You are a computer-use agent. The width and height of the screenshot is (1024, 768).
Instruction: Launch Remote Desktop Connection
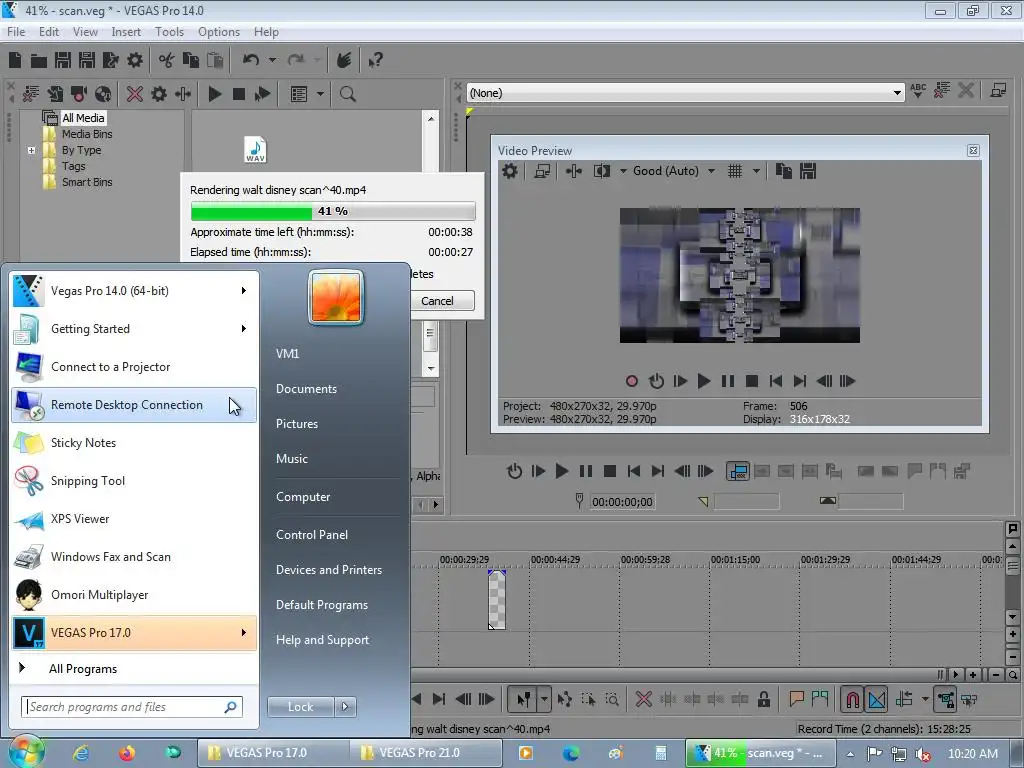(134, 405)
